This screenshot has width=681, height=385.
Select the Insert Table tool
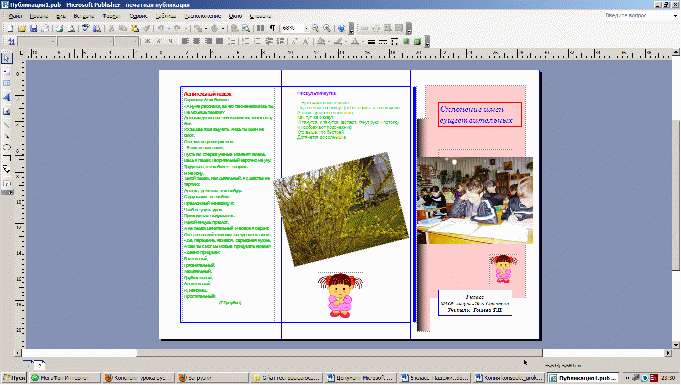(7, 83)
